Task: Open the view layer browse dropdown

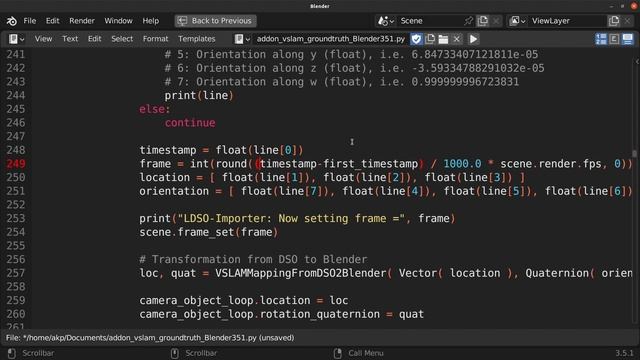Action: point(518,21)
